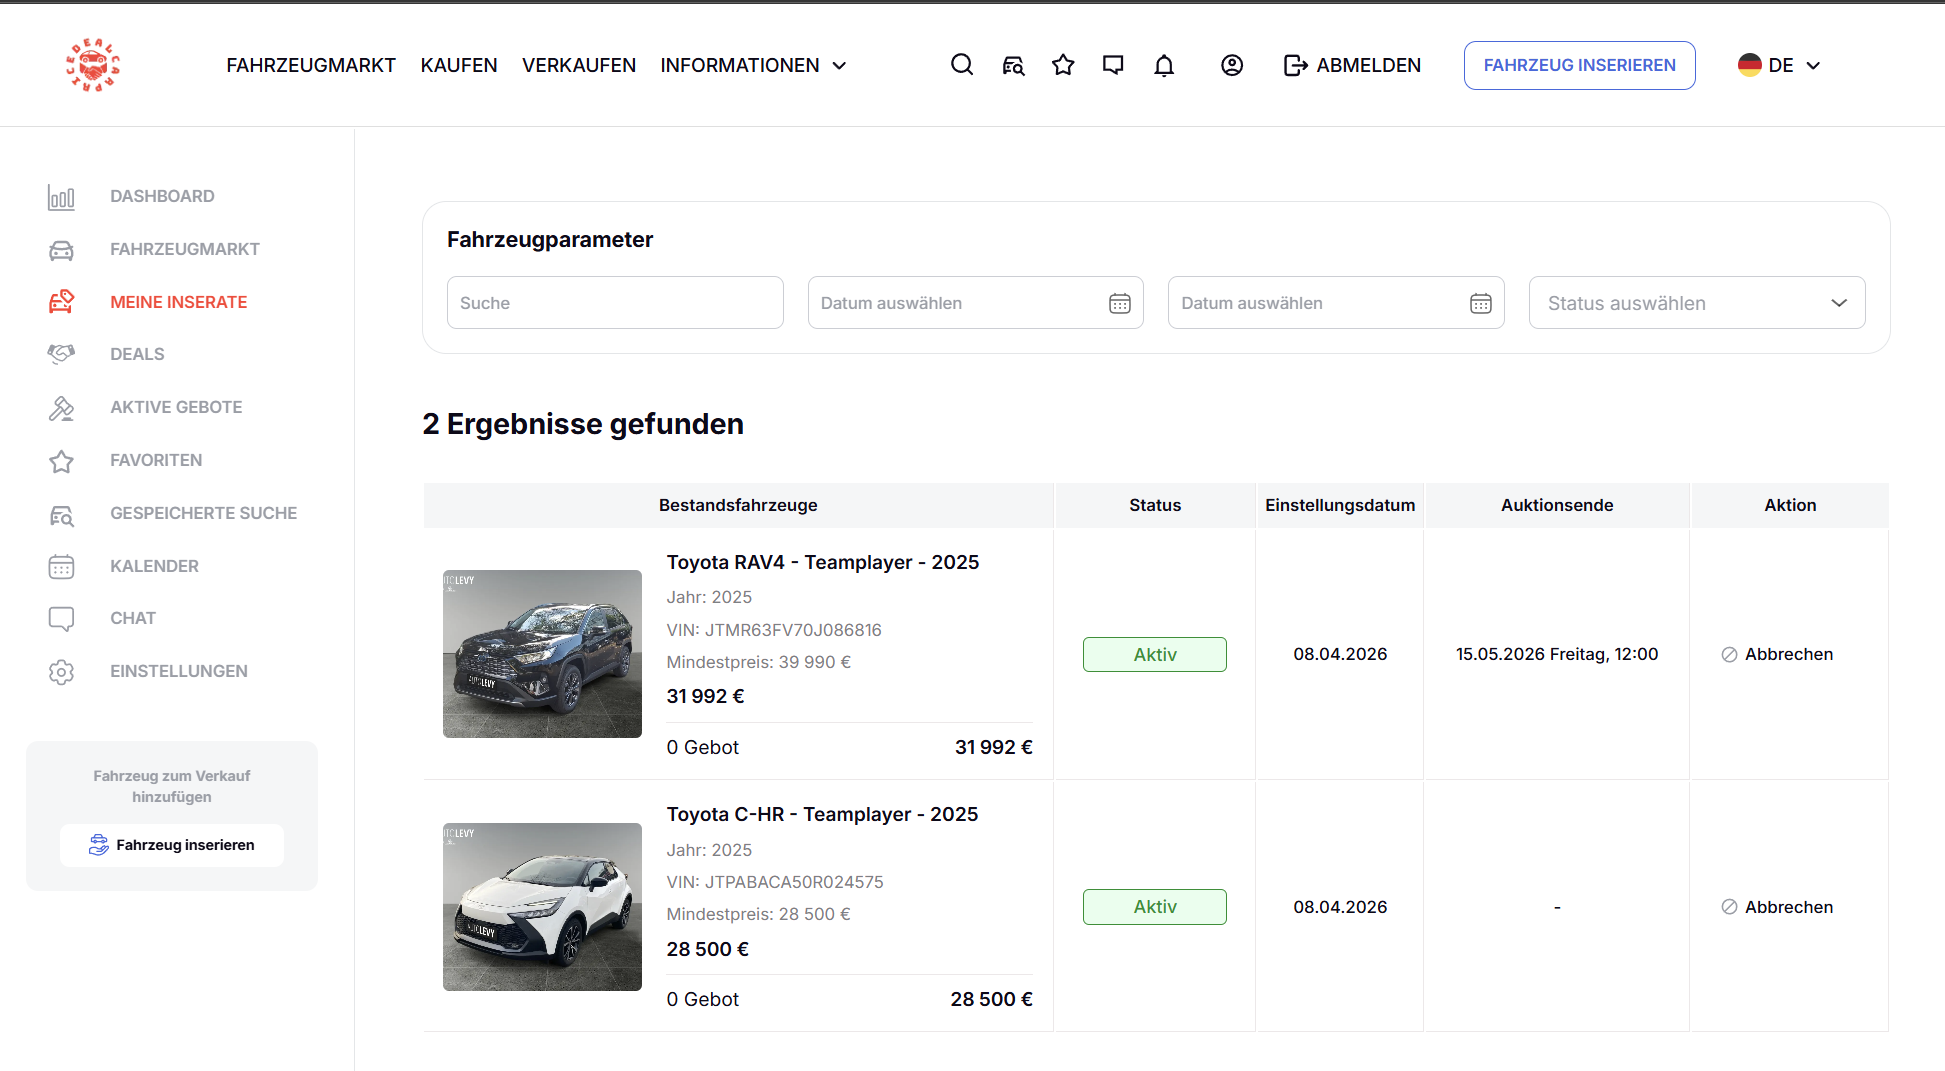Focus the Suche input field
Screen dimensions: 1945x1071
[615, 303]
